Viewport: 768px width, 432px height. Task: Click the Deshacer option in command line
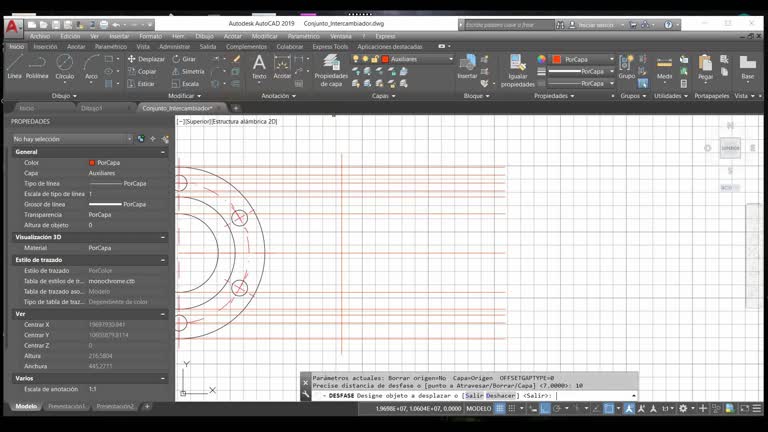pos(501,396)
